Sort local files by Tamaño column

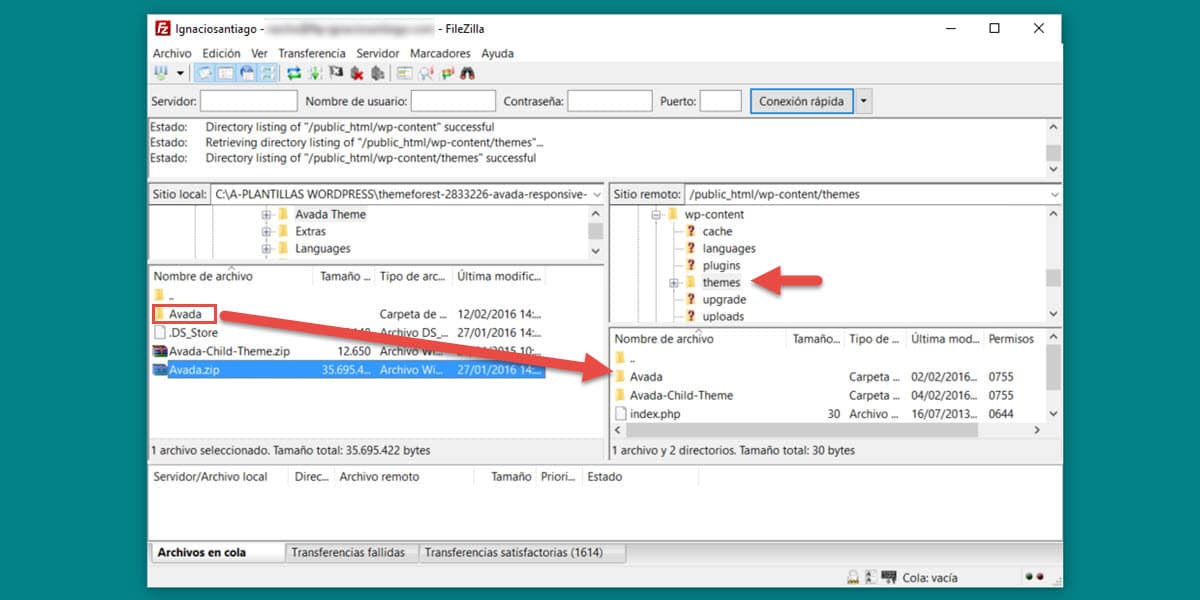coord(344,277)
